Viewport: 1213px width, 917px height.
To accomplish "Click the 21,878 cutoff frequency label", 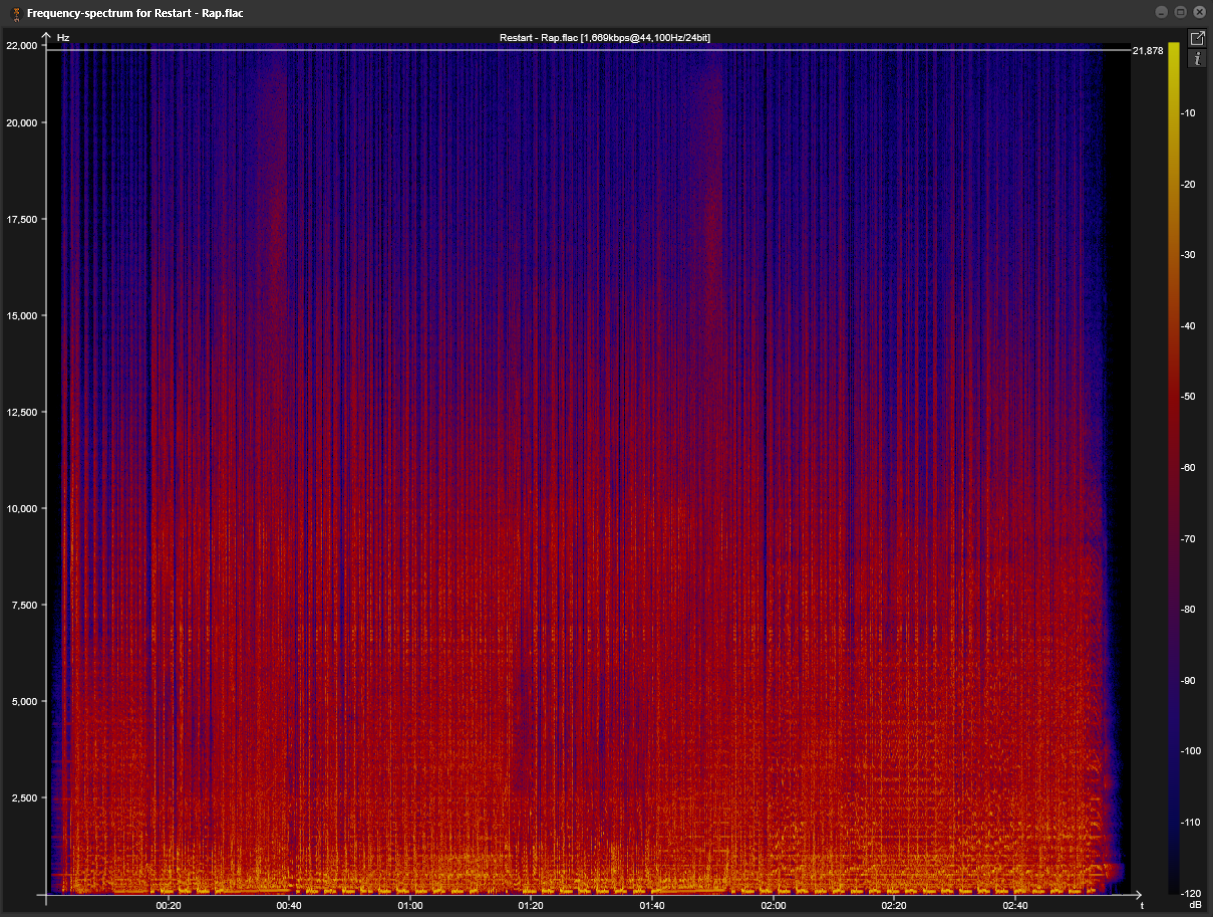I will click(1147, 51).
